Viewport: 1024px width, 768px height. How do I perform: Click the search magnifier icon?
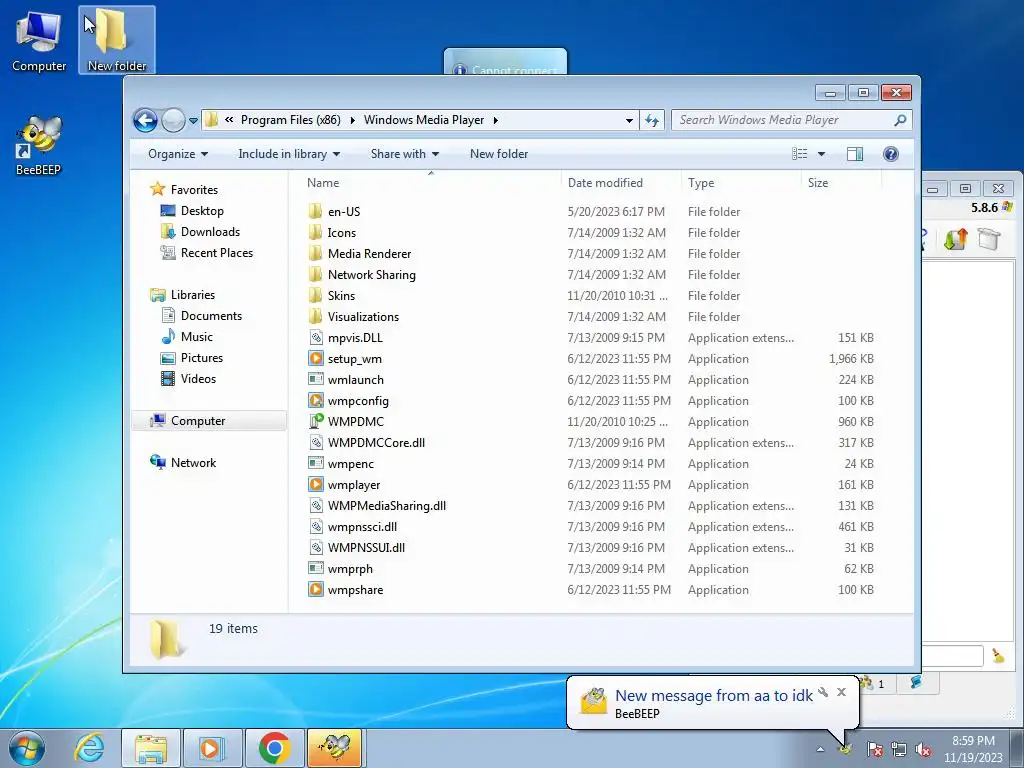tap(900, 120)
